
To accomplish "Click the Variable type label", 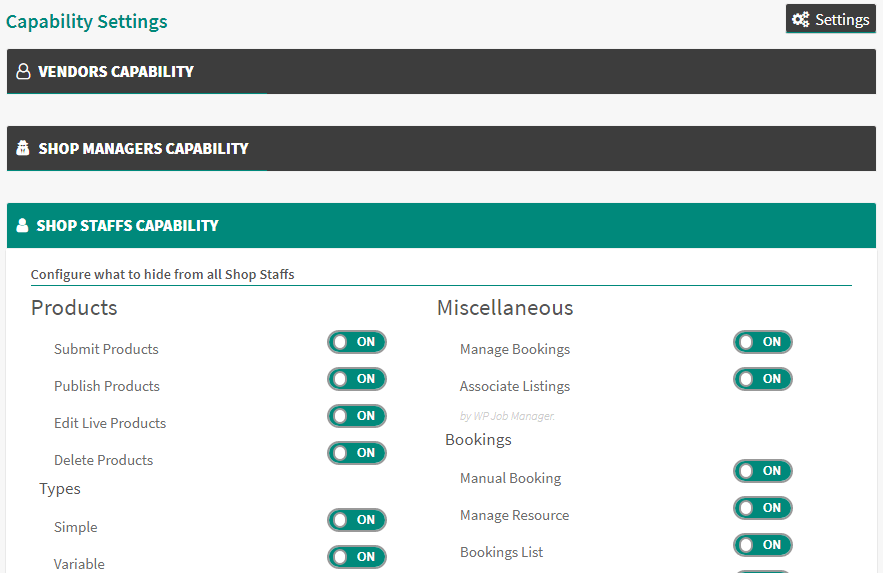I will 79,564.
